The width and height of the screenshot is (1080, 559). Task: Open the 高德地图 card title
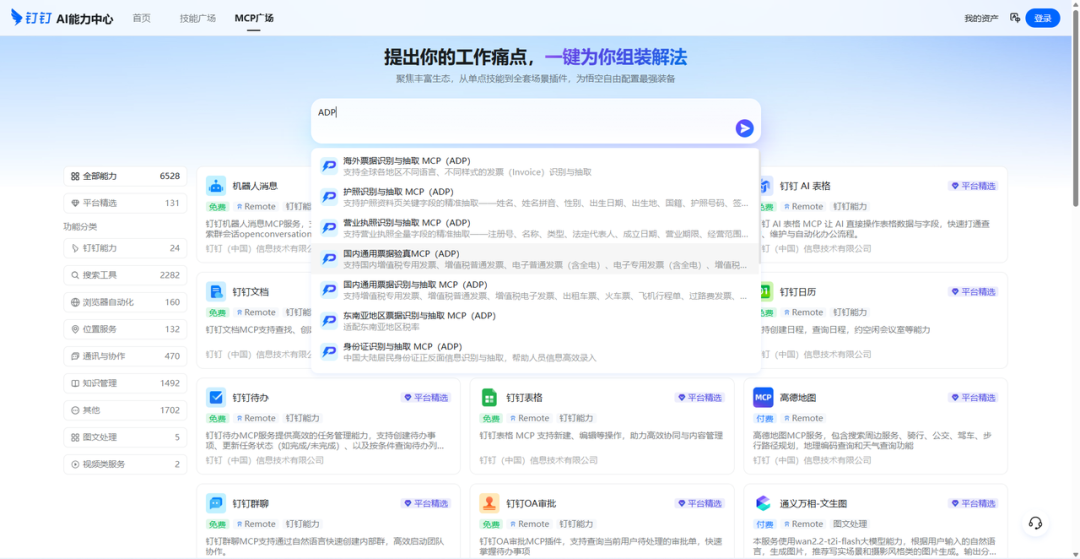[798, 397]
